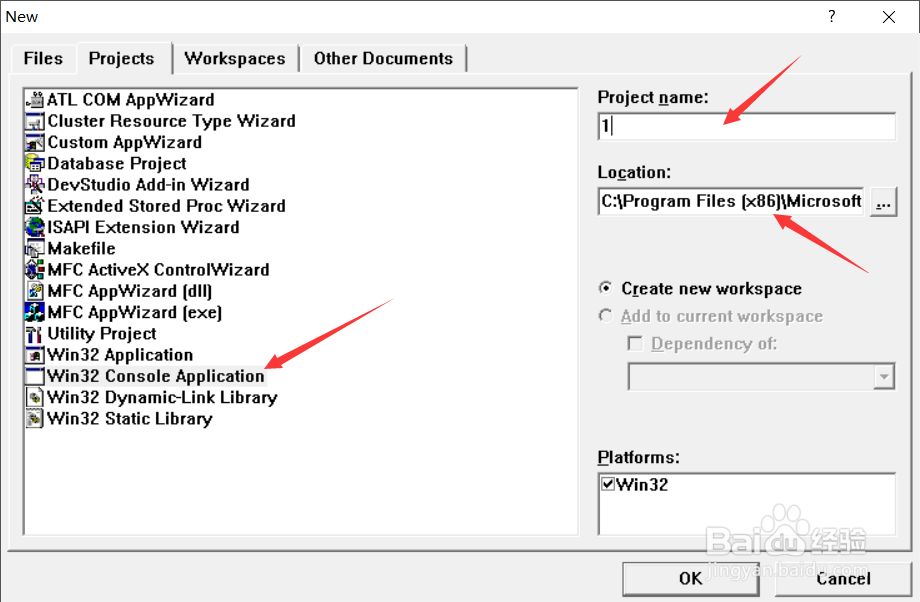Click the Cancel button

(x=843, y=578)
